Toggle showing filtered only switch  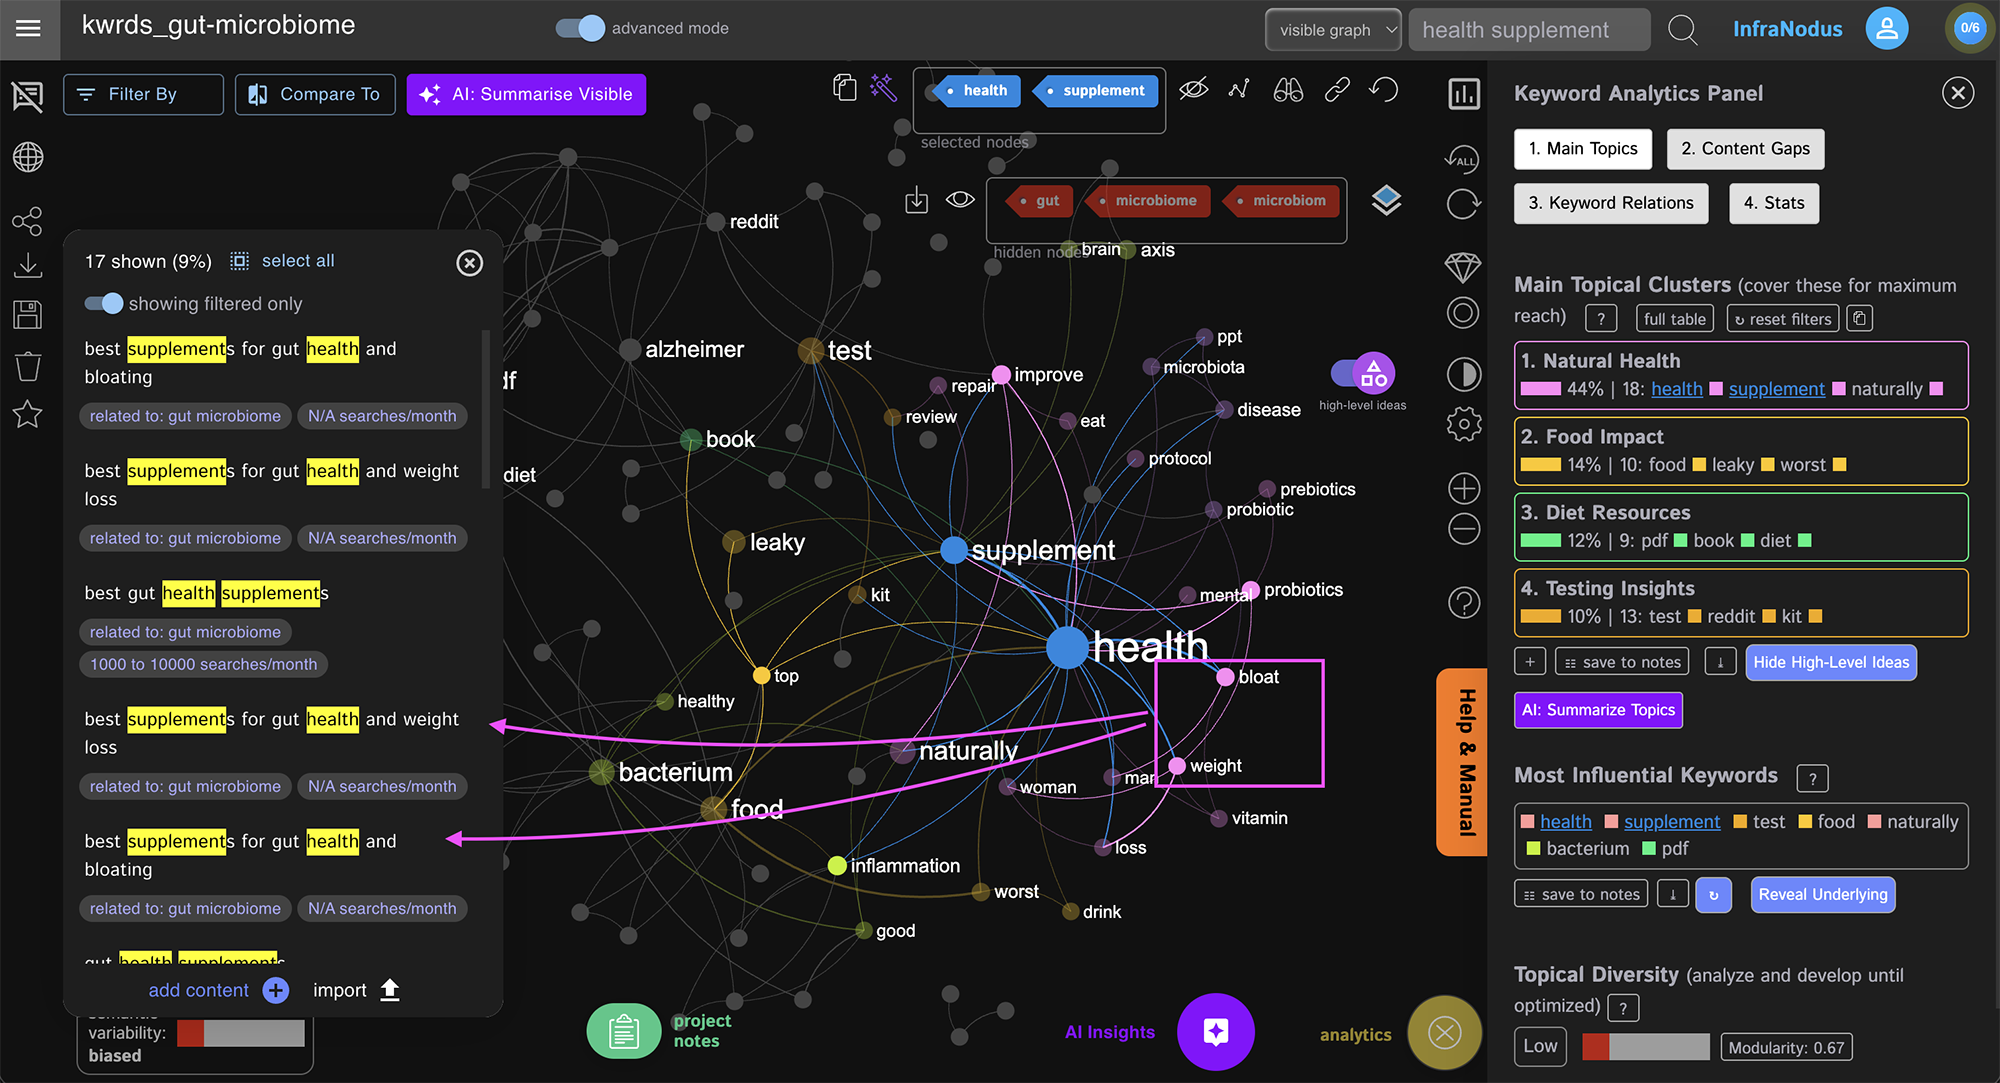pos(104,303)
